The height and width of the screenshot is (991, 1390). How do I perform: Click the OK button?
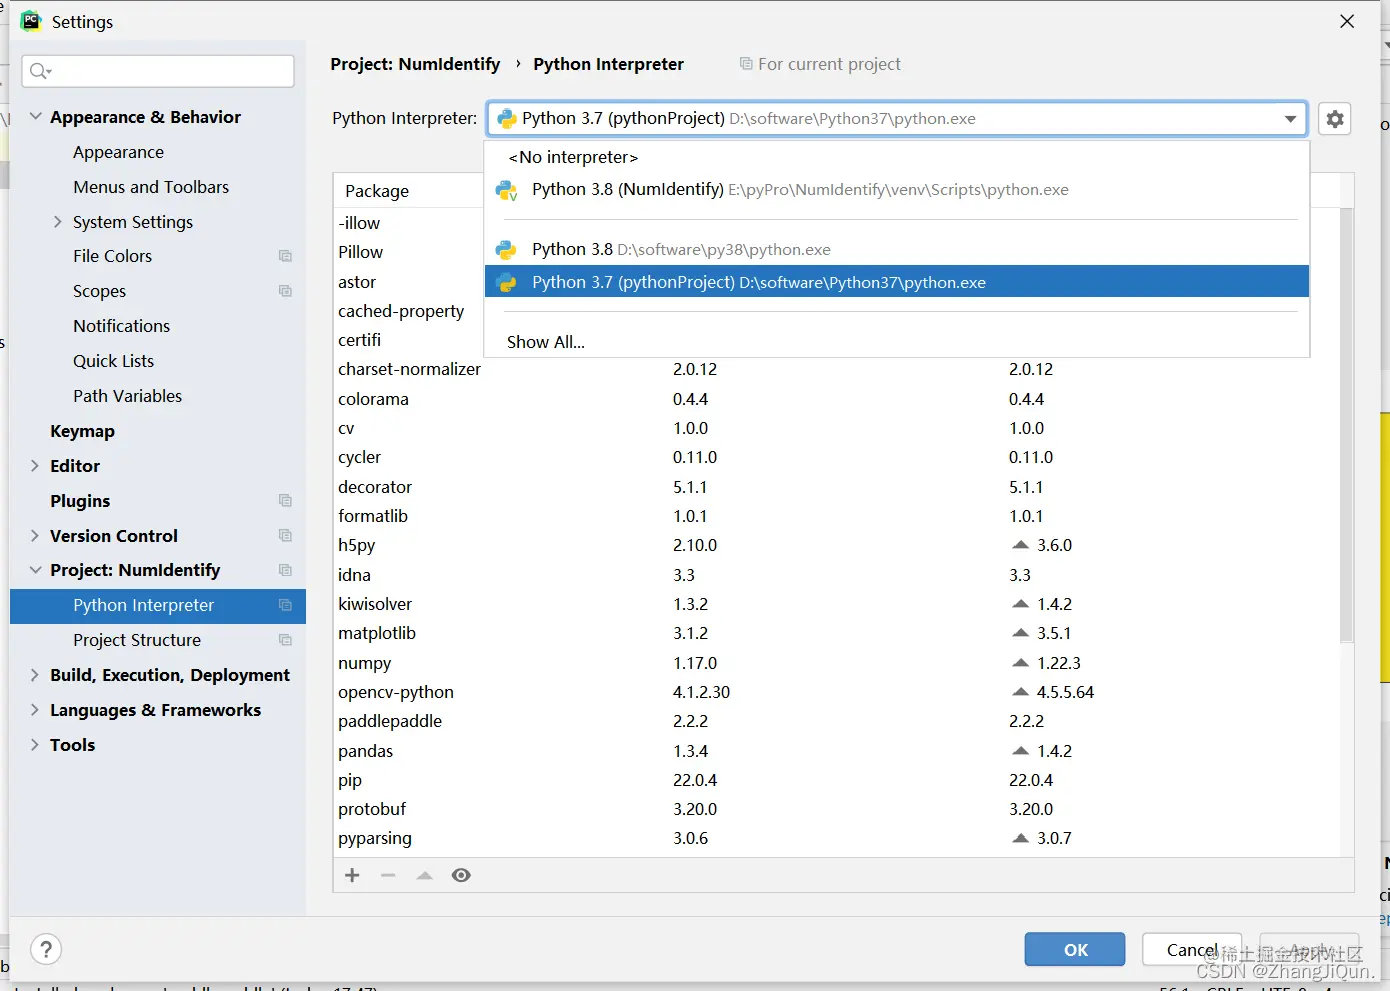(x=1075, y=949)
